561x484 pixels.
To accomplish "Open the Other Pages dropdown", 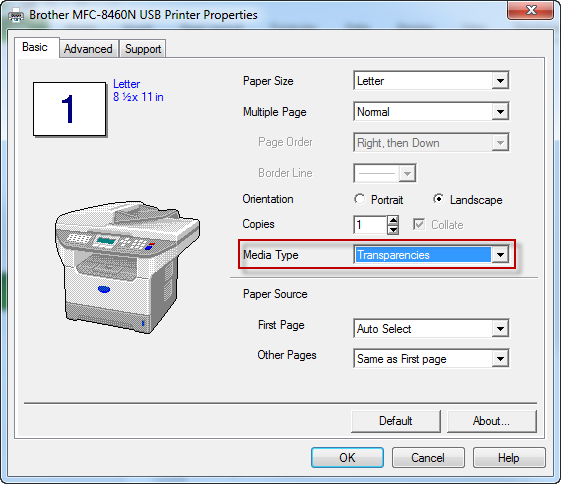I will coord(431,358).
